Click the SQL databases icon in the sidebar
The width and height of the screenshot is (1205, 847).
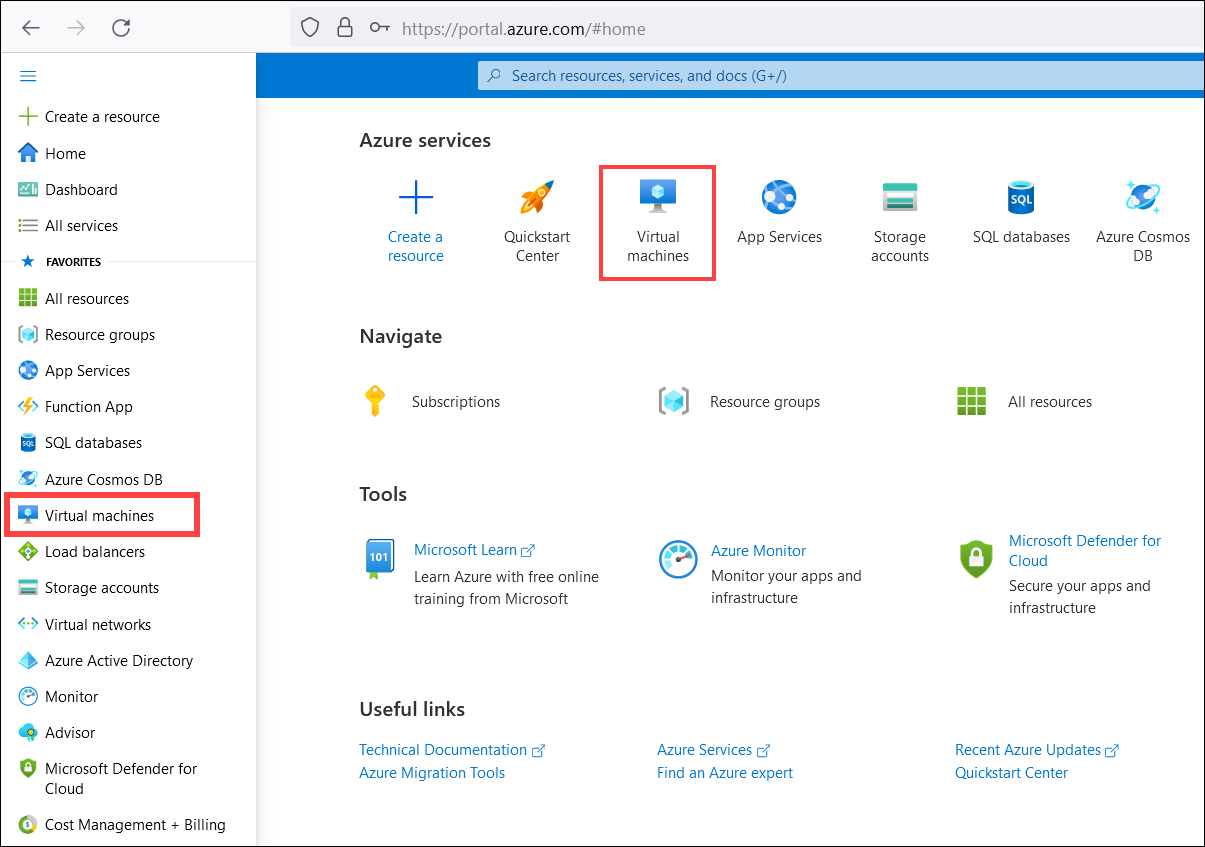pyautogui.click(x=28, y=443)
